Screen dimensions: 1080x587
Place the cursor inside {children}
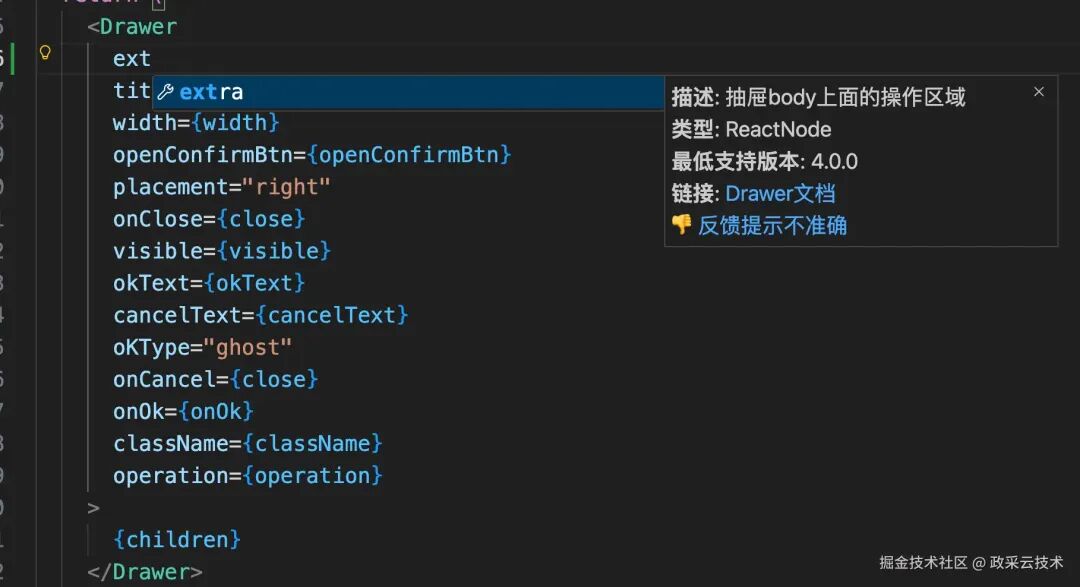178,539
